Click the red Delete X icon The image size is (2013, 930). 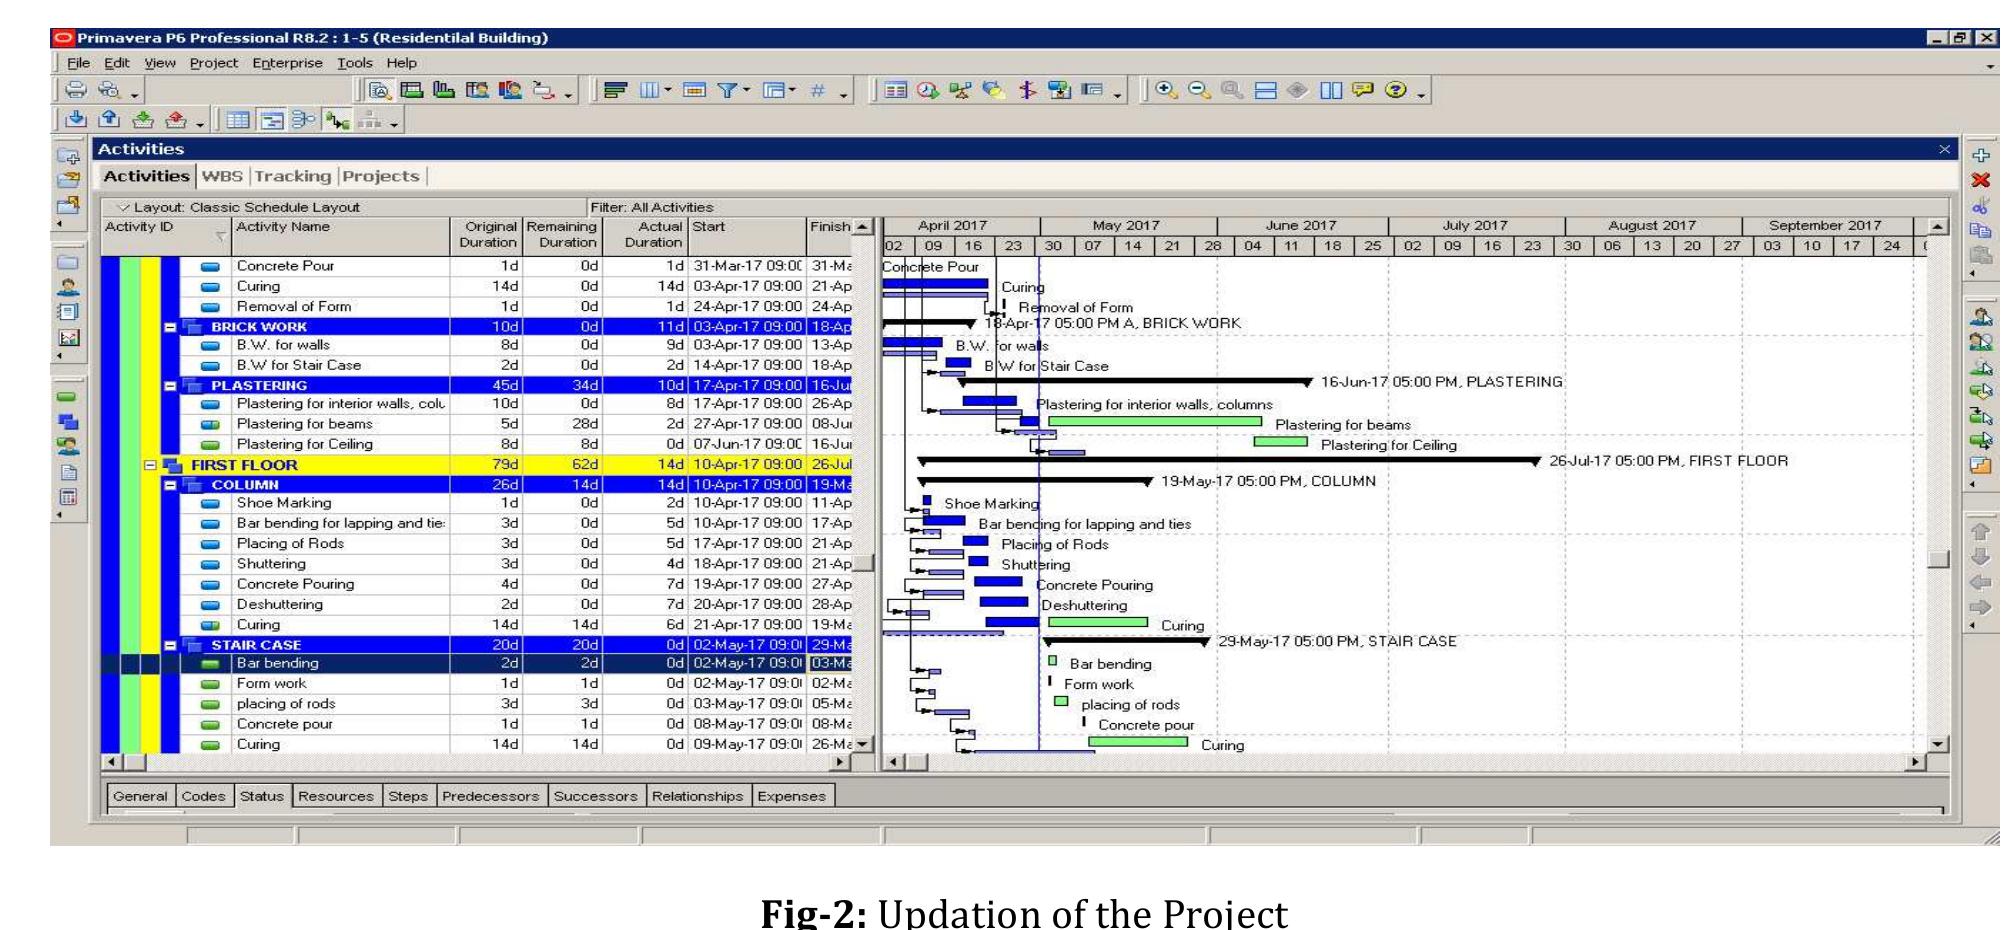pos(1980,180)
